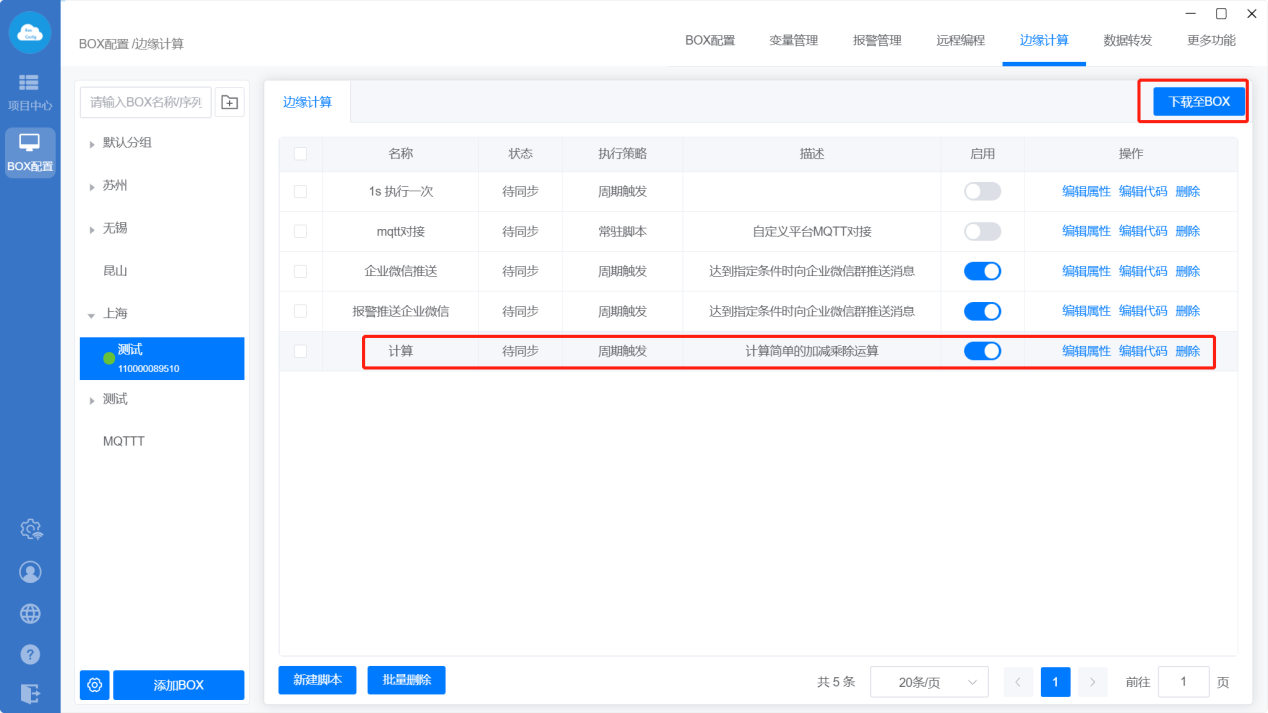Image resolution: width=1268 pixels, height=713 pixels.
Task: Click the 下载至BOX button
Action: [x=1199, y=102]
